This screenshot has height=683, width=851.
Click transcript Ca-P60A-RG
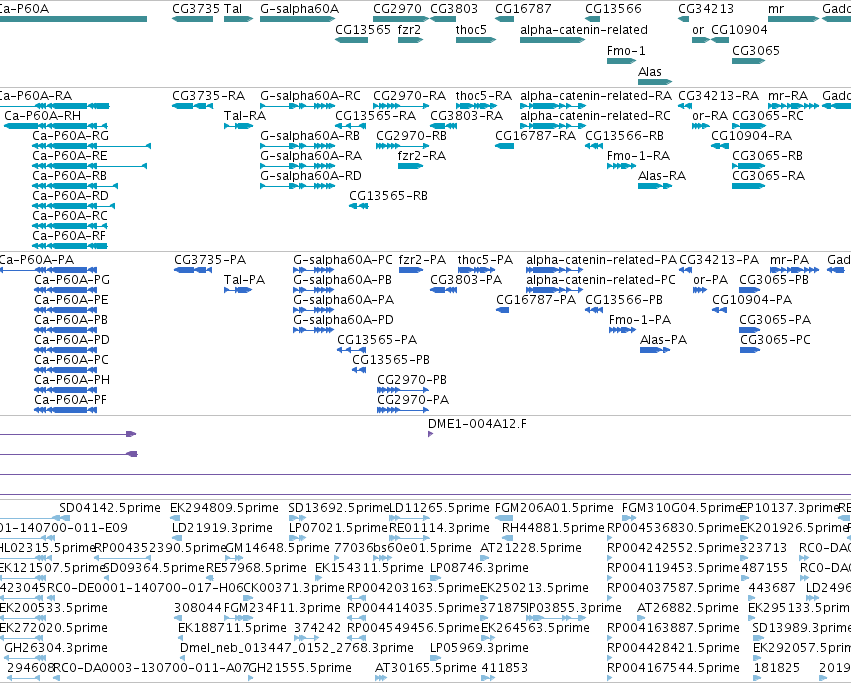pos(71,136)
